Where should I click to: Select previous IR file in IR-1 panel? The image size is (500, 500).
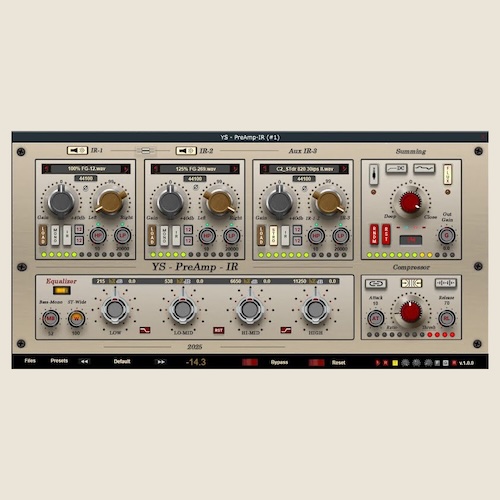46,169
